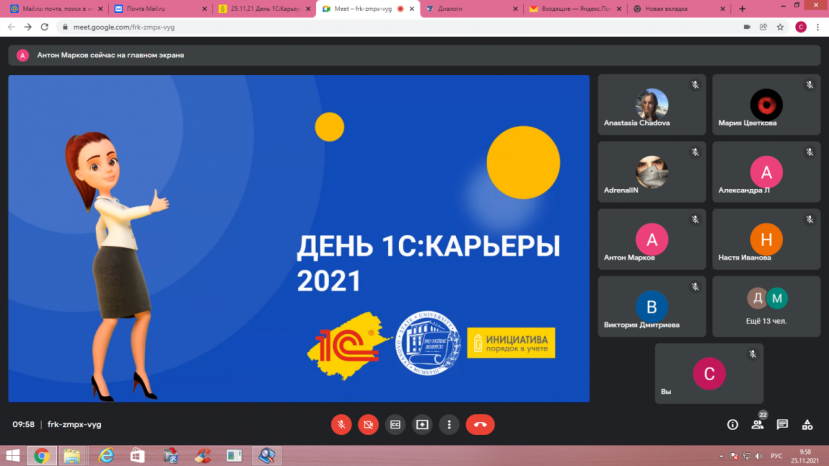Open Excel-like green app in taskbar
Viewport: 829px width, 466px height.
(234, 455)
